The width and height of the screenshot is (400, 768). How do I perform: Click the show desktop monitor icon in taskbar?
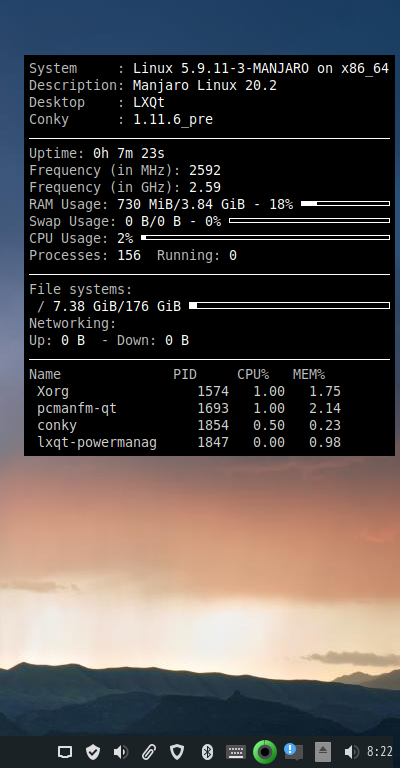tap(65, 752)
